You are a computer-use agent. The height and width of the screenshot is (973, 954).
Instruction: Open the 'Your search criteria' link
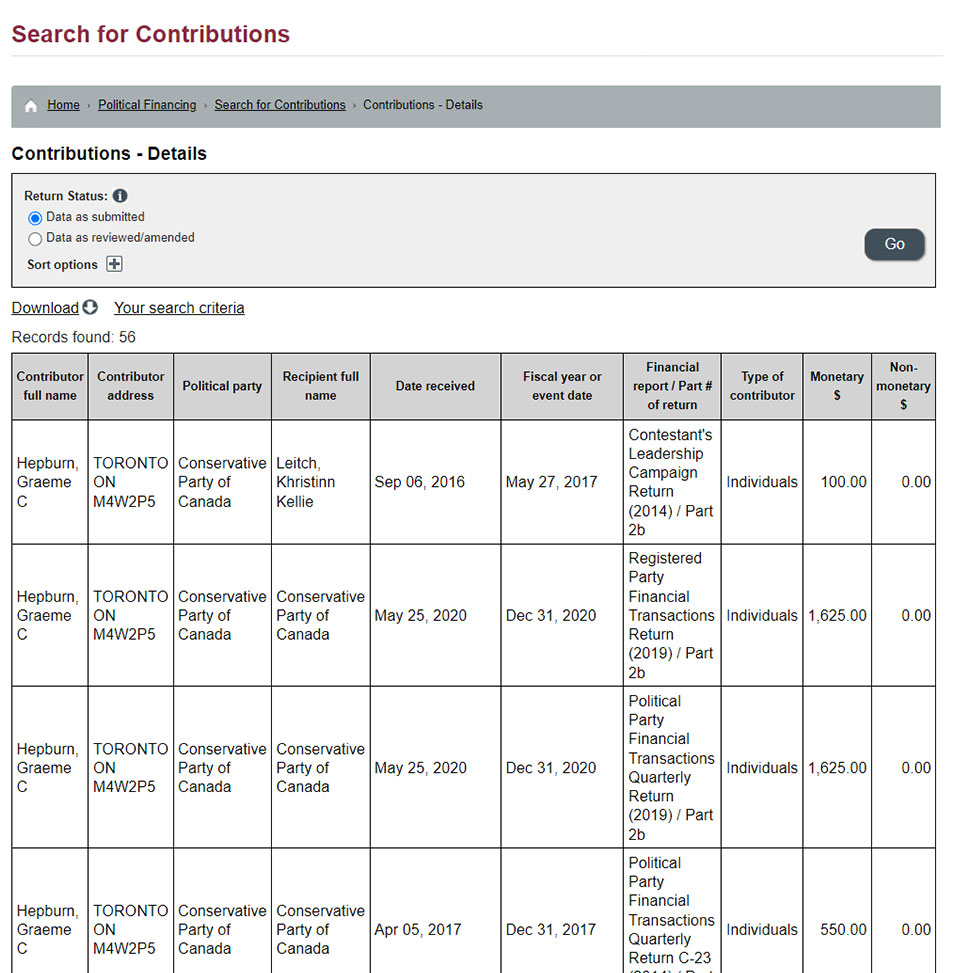pyautogui.click(x=179, y=308)
